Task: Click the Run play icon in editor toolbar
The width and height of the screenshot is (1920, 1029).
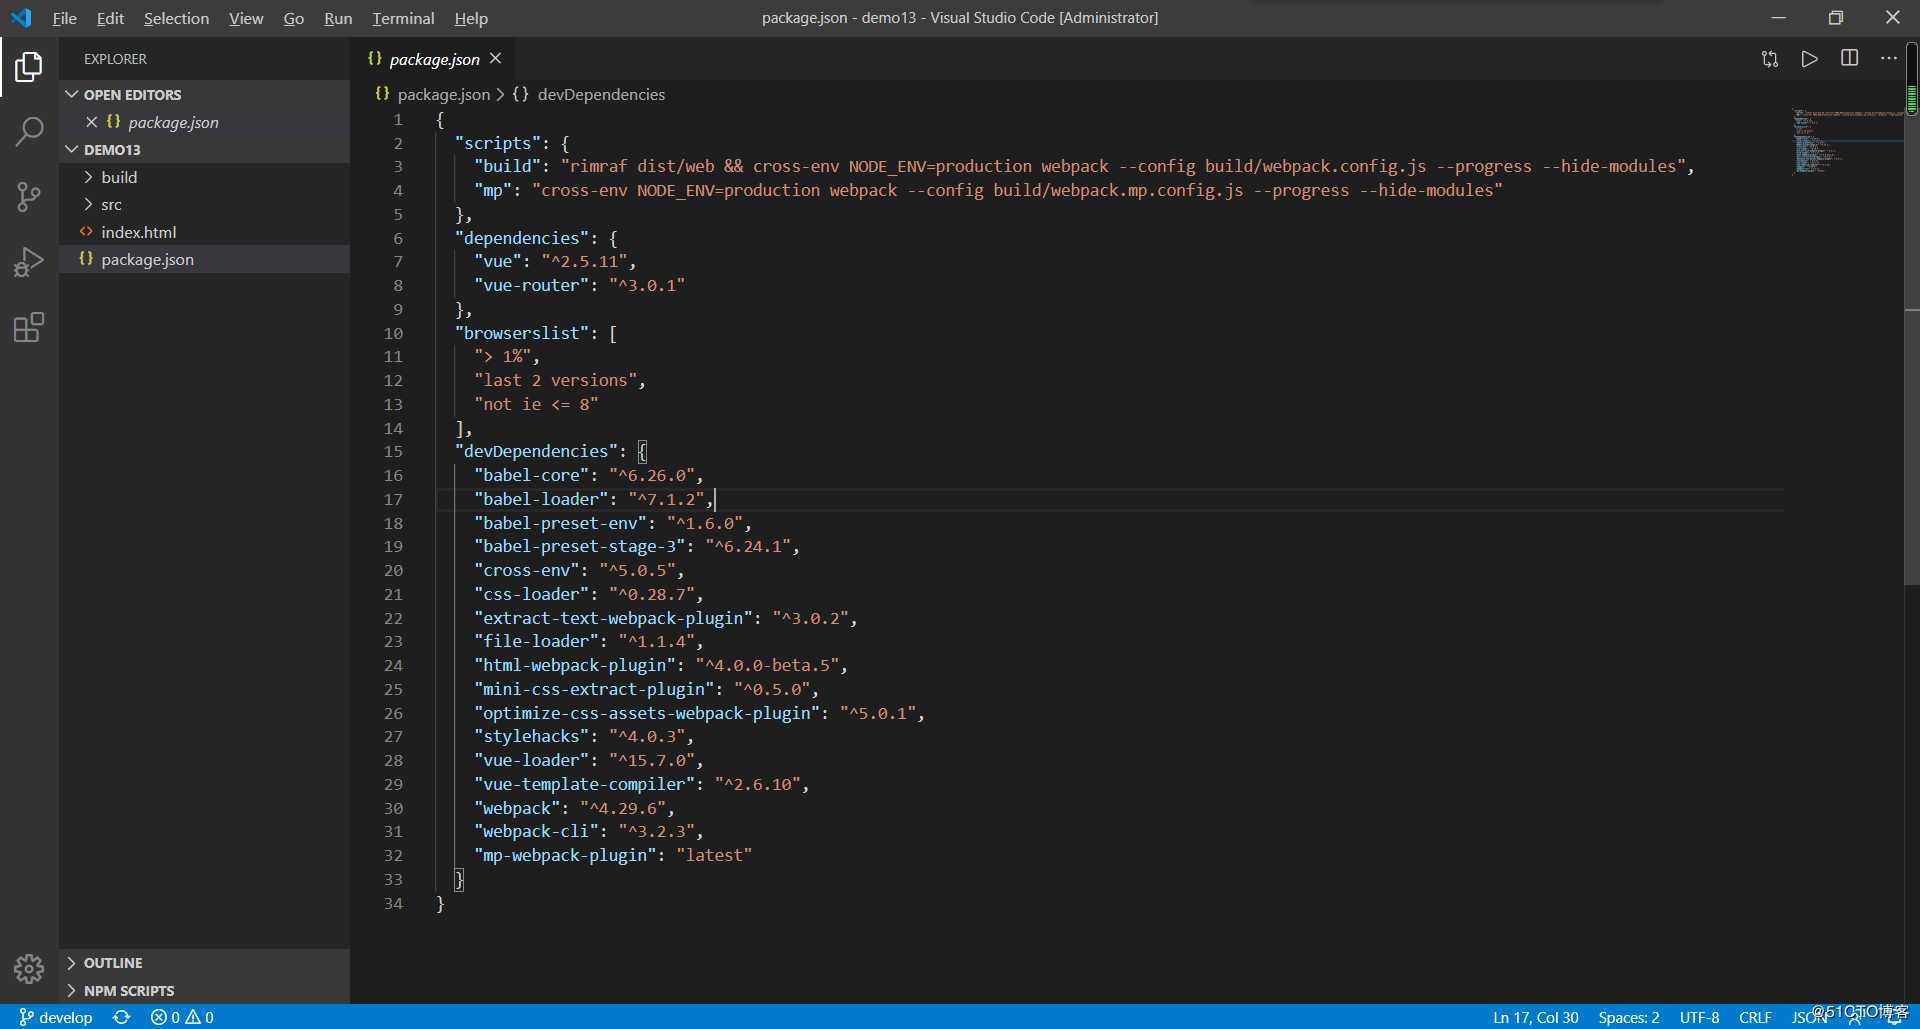Action: (x=1810, y=59)
